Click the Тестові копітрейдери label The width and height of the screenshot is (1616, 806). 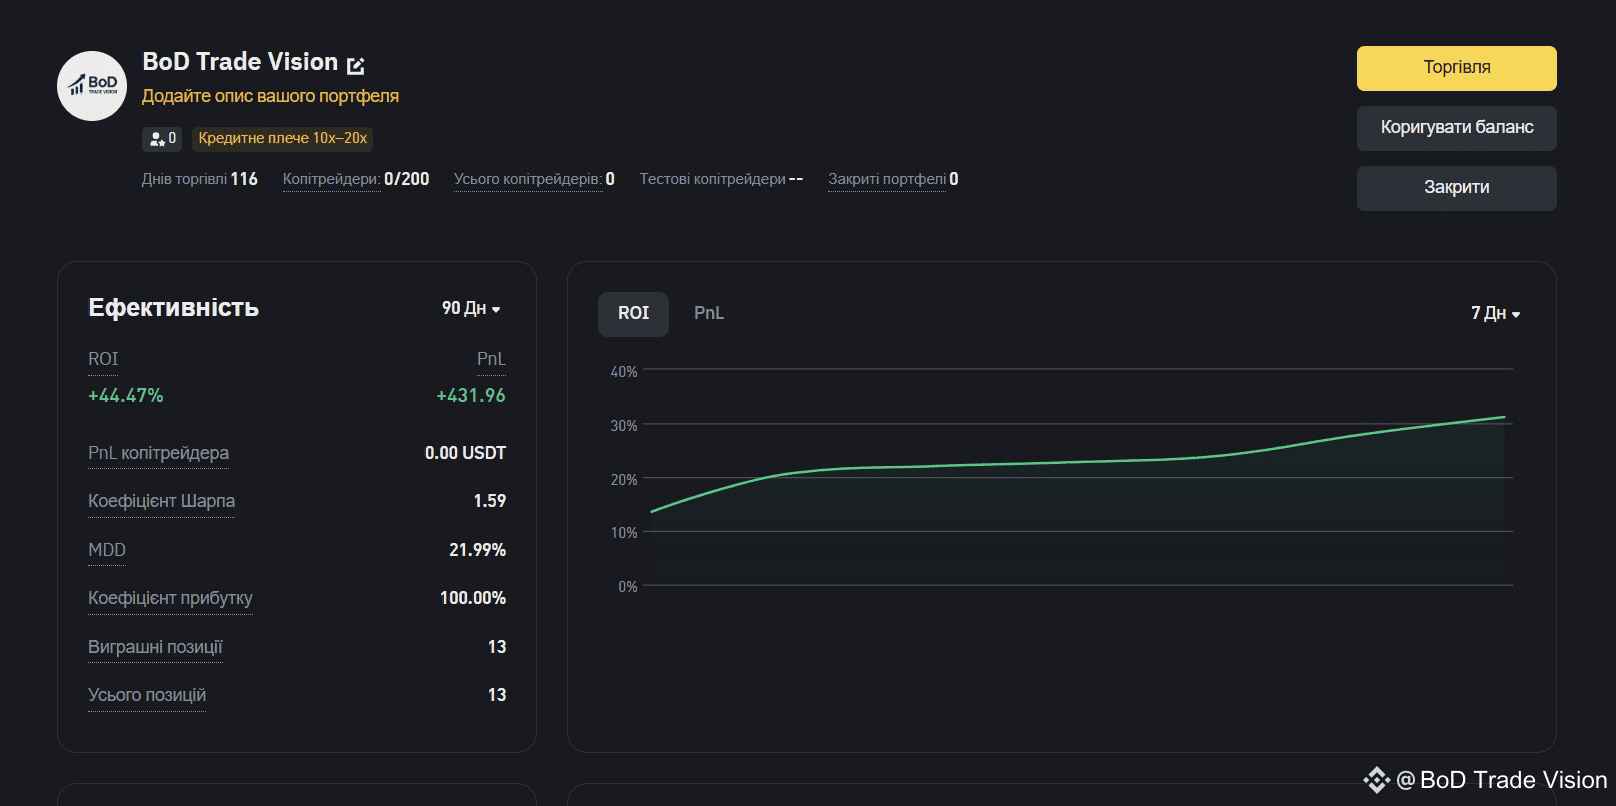(713, 179)
